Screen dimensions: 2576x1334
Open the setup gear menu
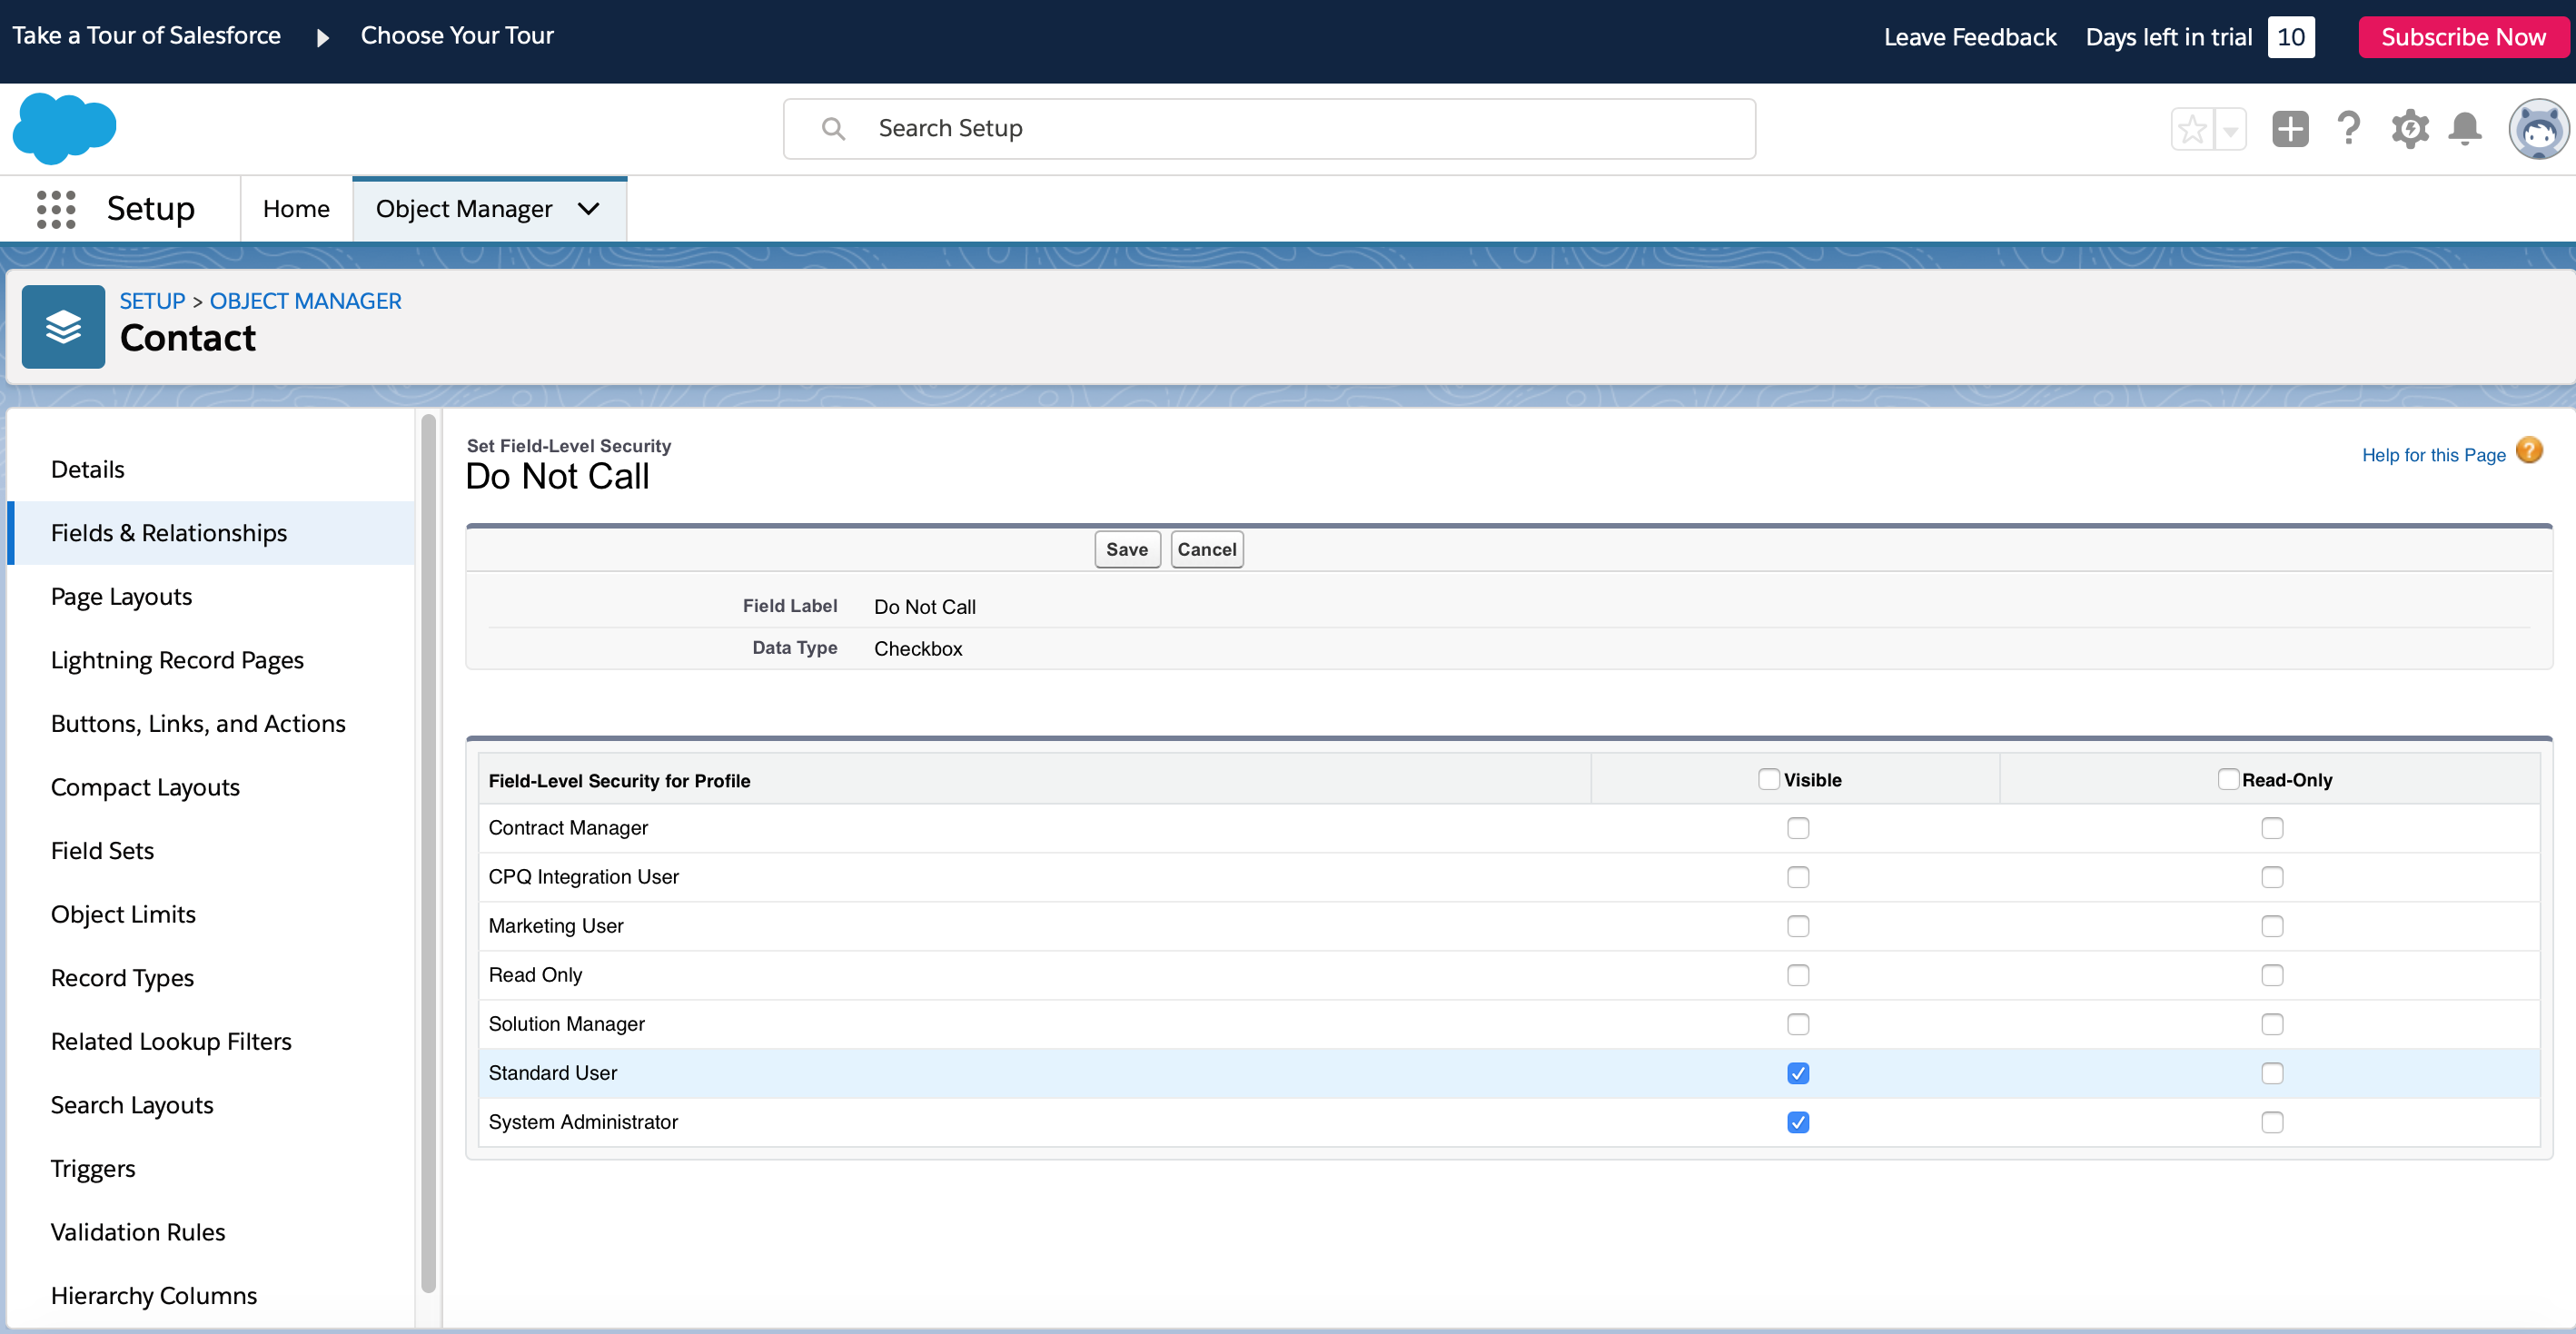[x=2409, y=129]
